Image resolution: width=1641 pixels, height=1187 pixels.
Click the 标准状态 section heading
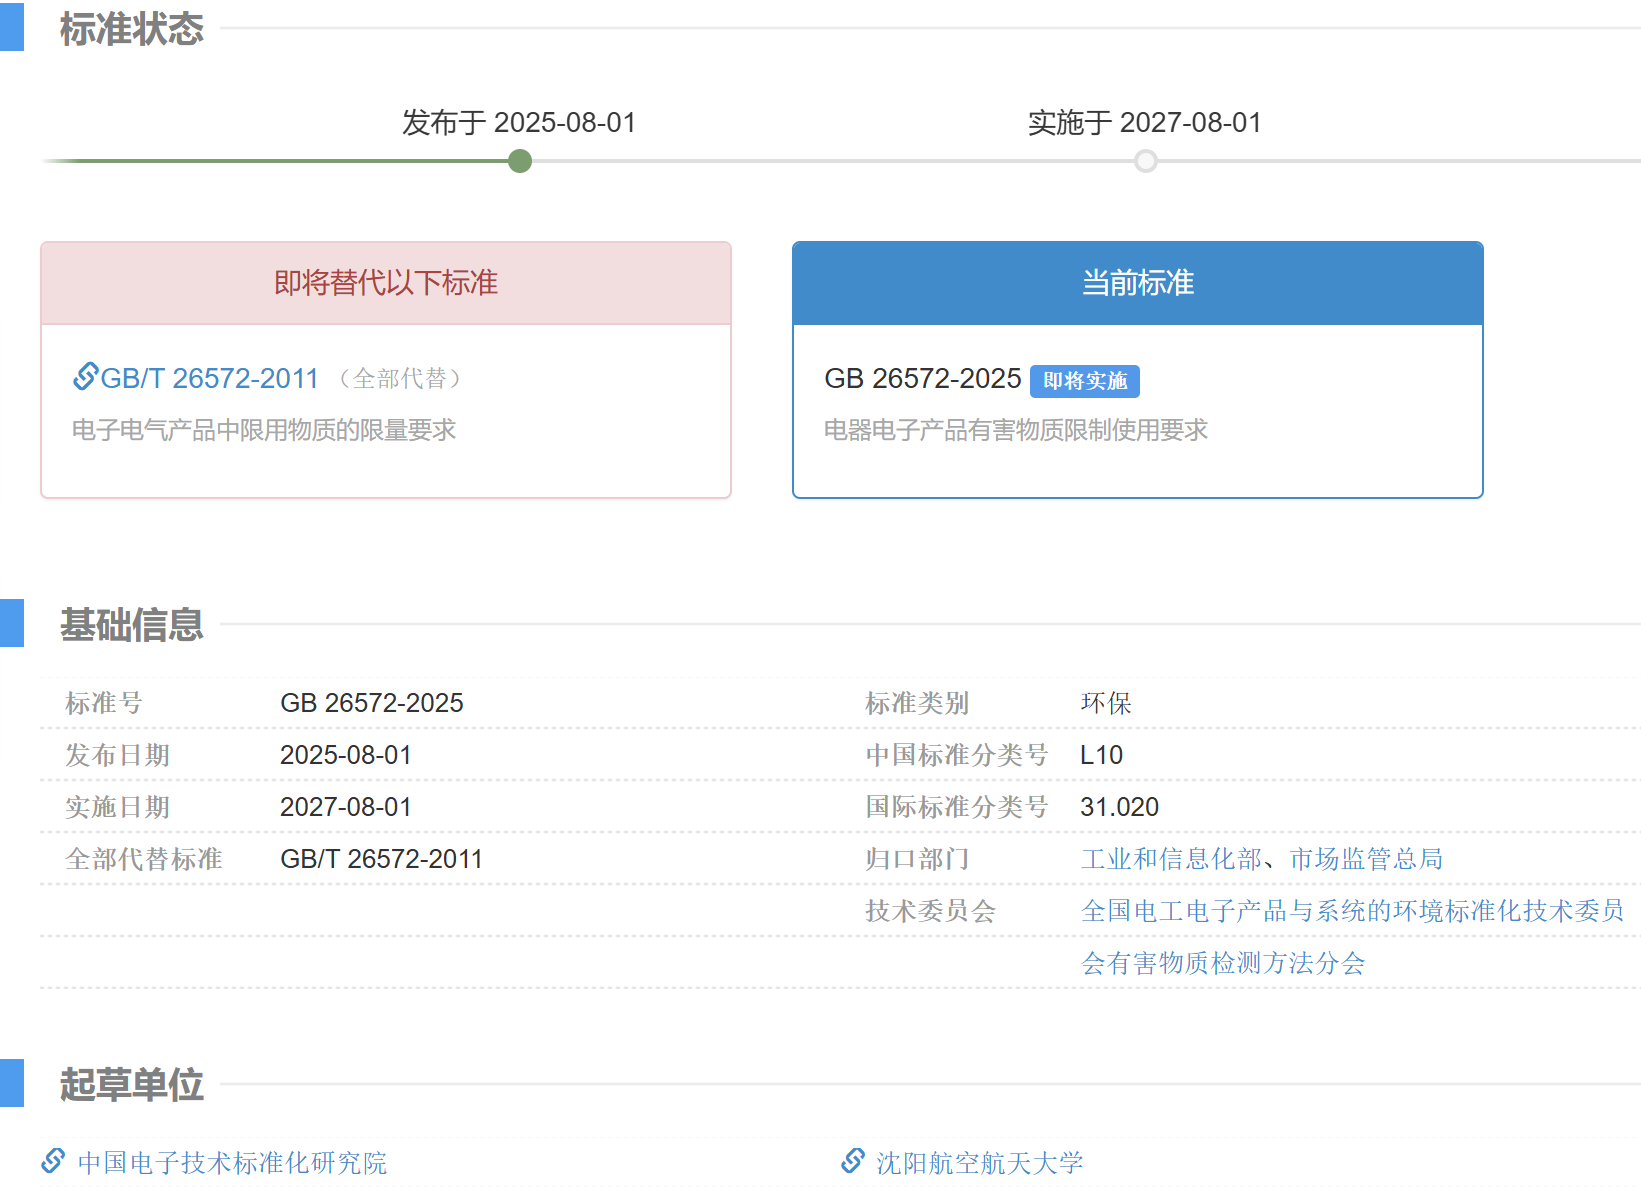coord(131,29)
